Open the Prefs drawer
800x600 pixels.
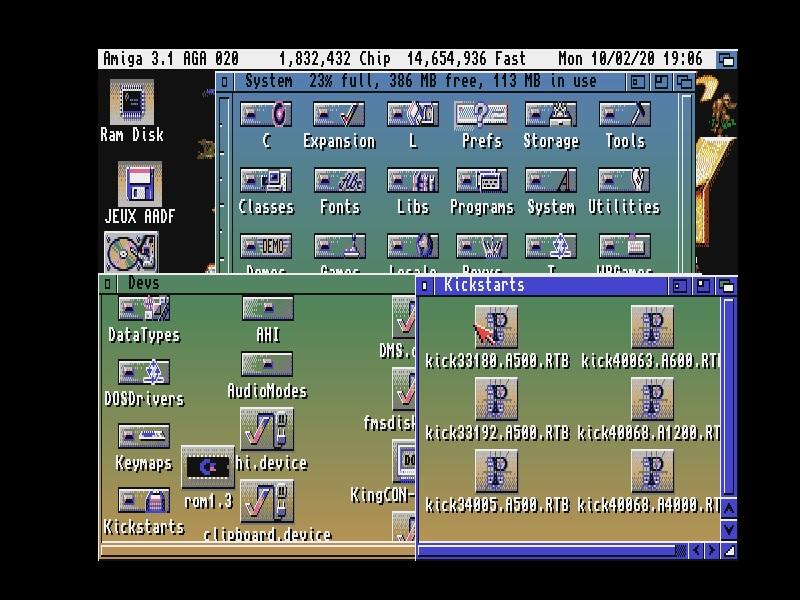pos(481,114)
